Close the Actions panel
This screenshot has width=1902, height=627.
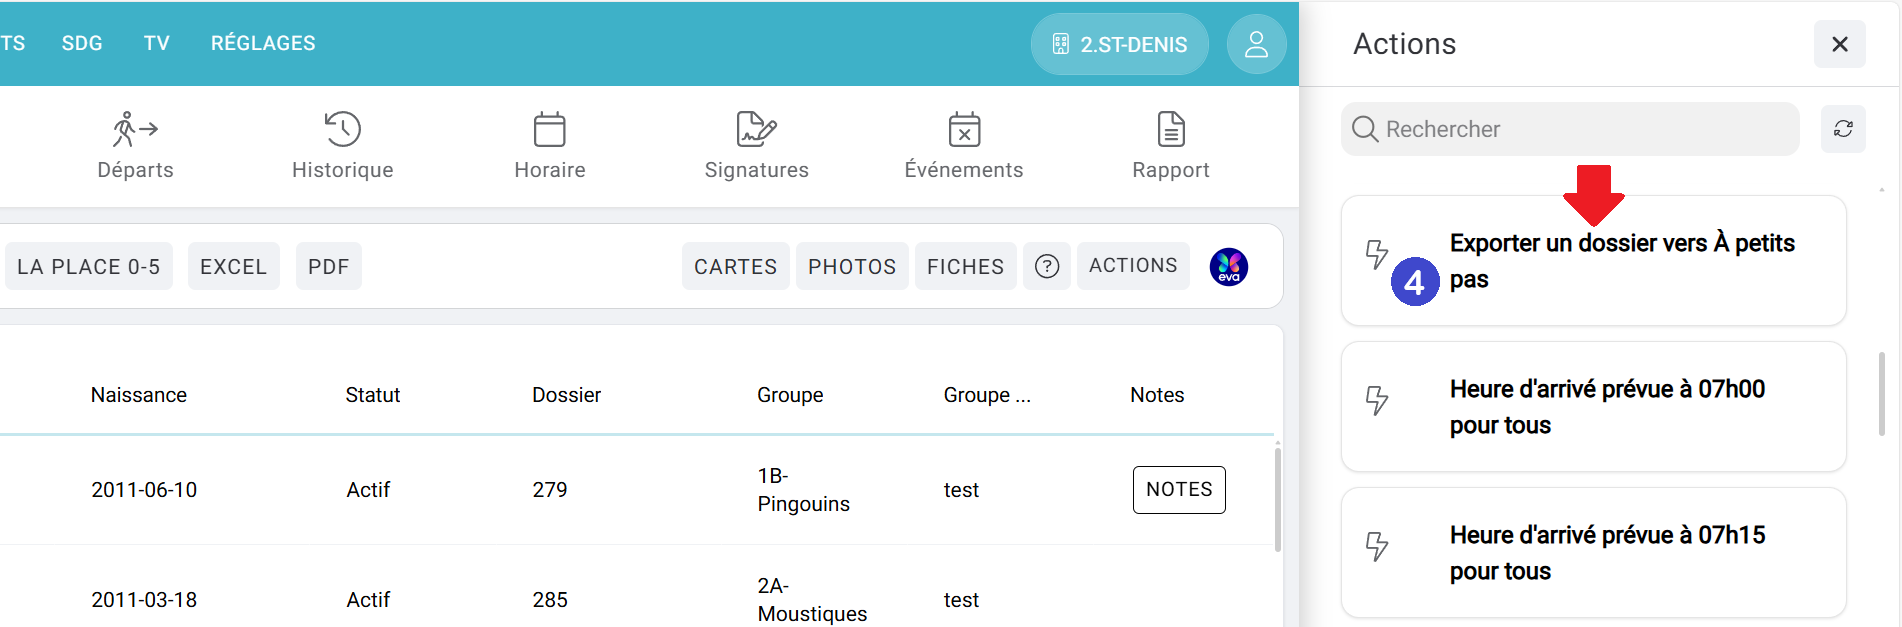tap(1839, 44)
